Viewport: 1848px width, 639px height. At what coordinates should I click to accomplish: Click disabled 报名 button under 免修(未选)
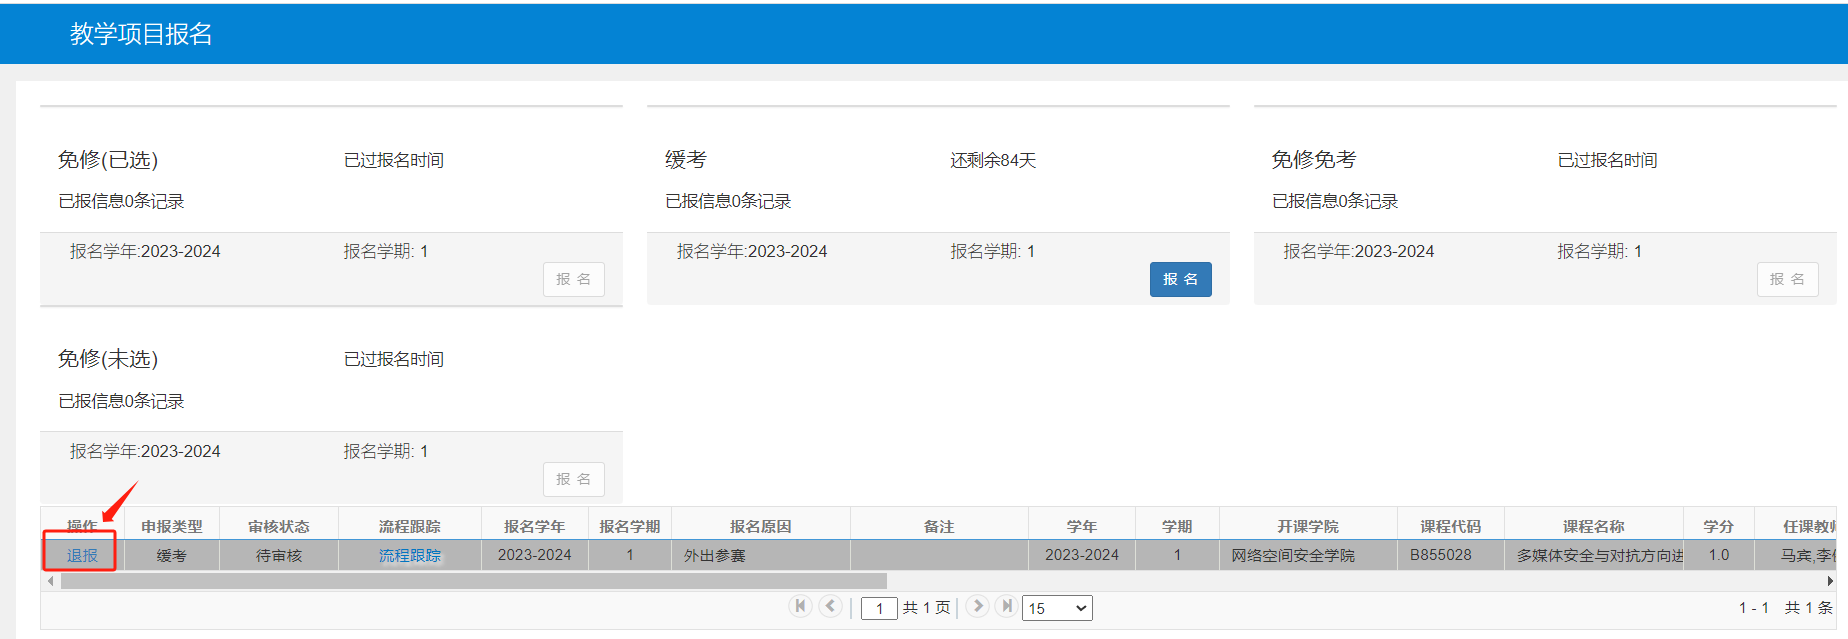point(574,479)
